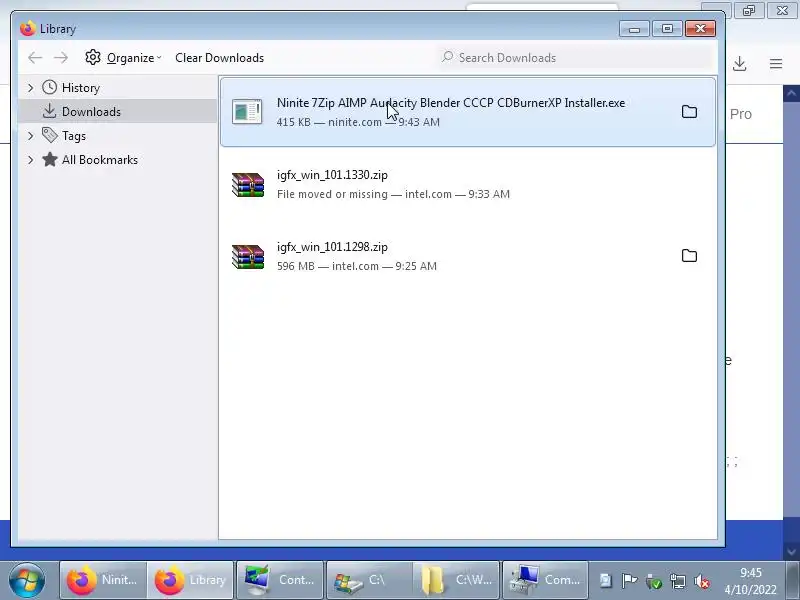Viewport: 800px width, 600px height.
Task: Go back using the Library back arrow
Action: click(x=35, y=58)
